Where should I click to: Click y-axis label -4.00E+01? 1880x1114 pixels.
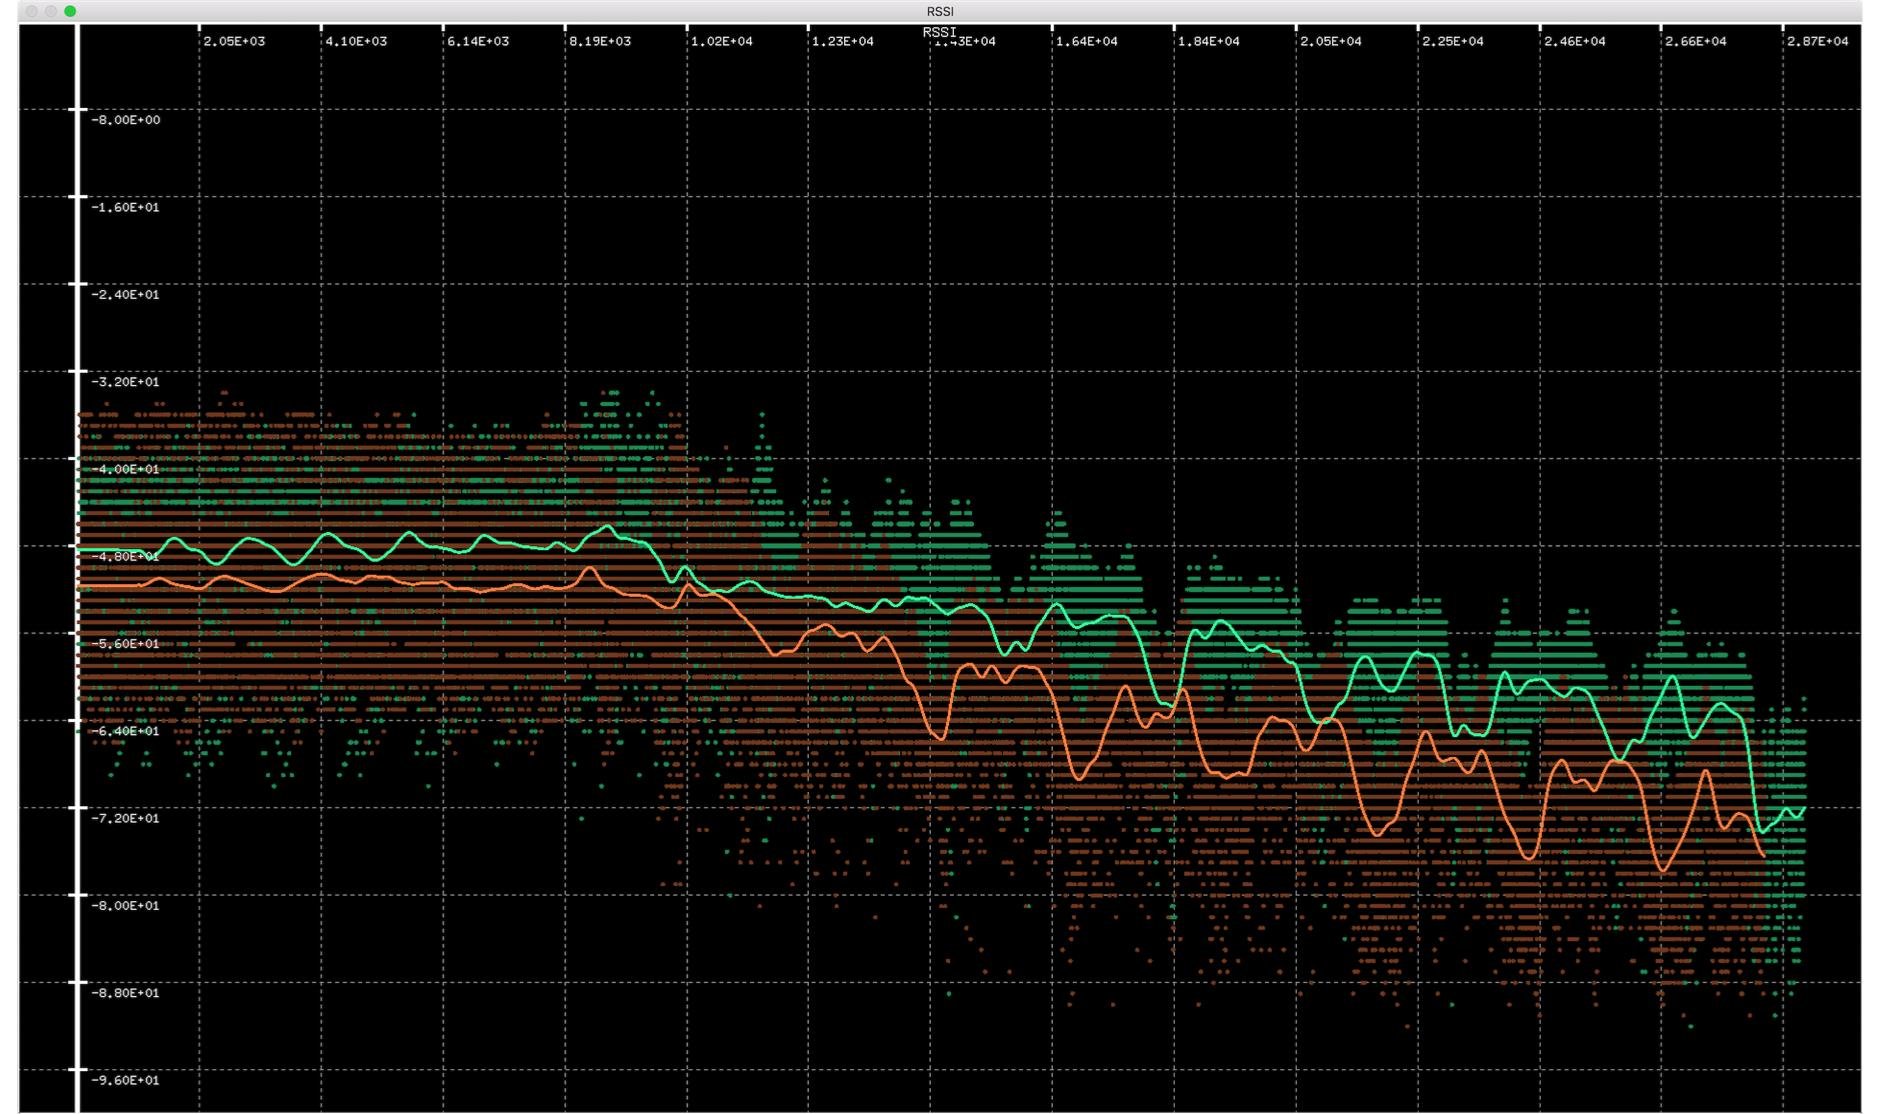(x=125, y=469)
